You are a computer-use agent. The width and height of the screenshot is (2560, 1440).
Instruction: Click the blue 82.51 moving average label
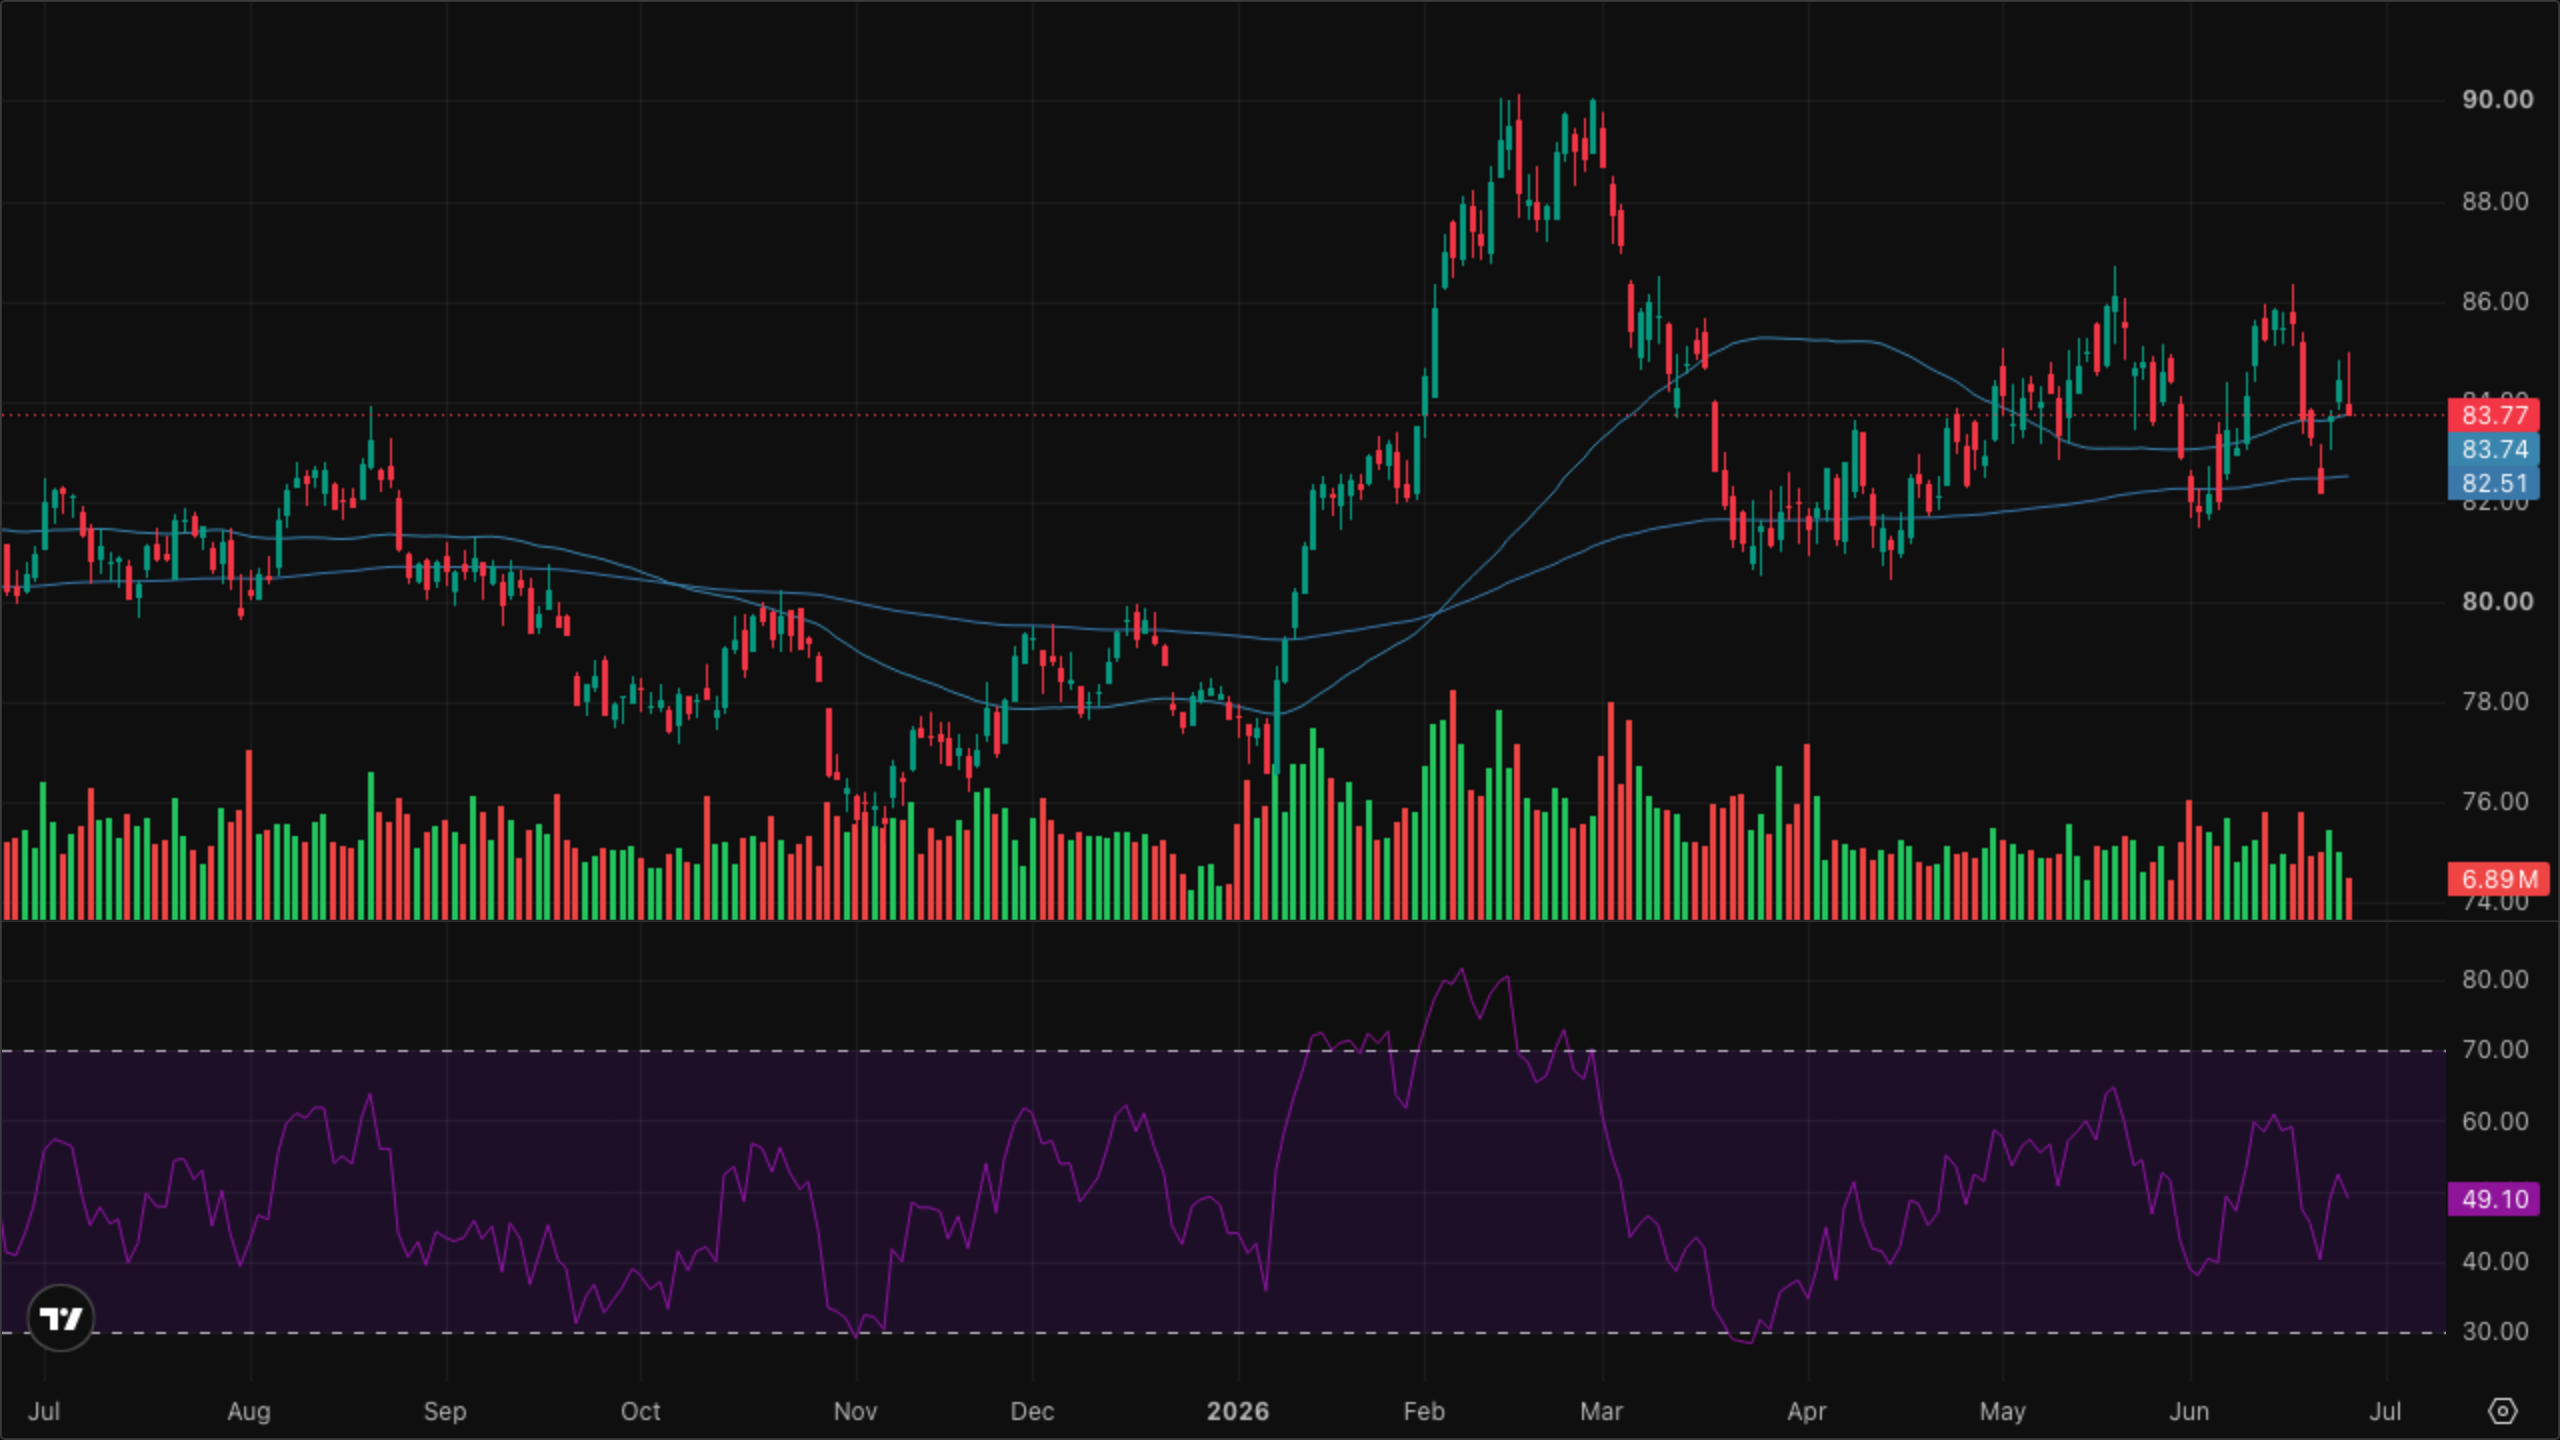(x=2494, y=483)
